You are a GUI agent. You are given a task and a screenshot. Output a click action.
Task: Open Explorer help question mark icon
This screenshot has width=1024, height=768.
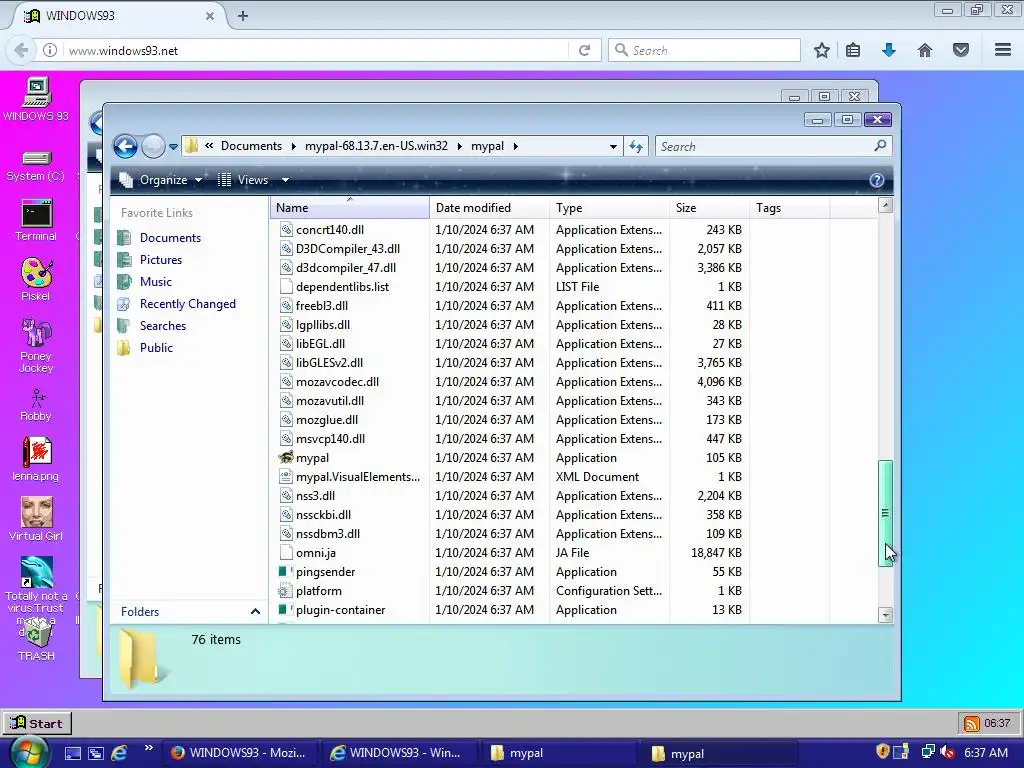[876, 180]
